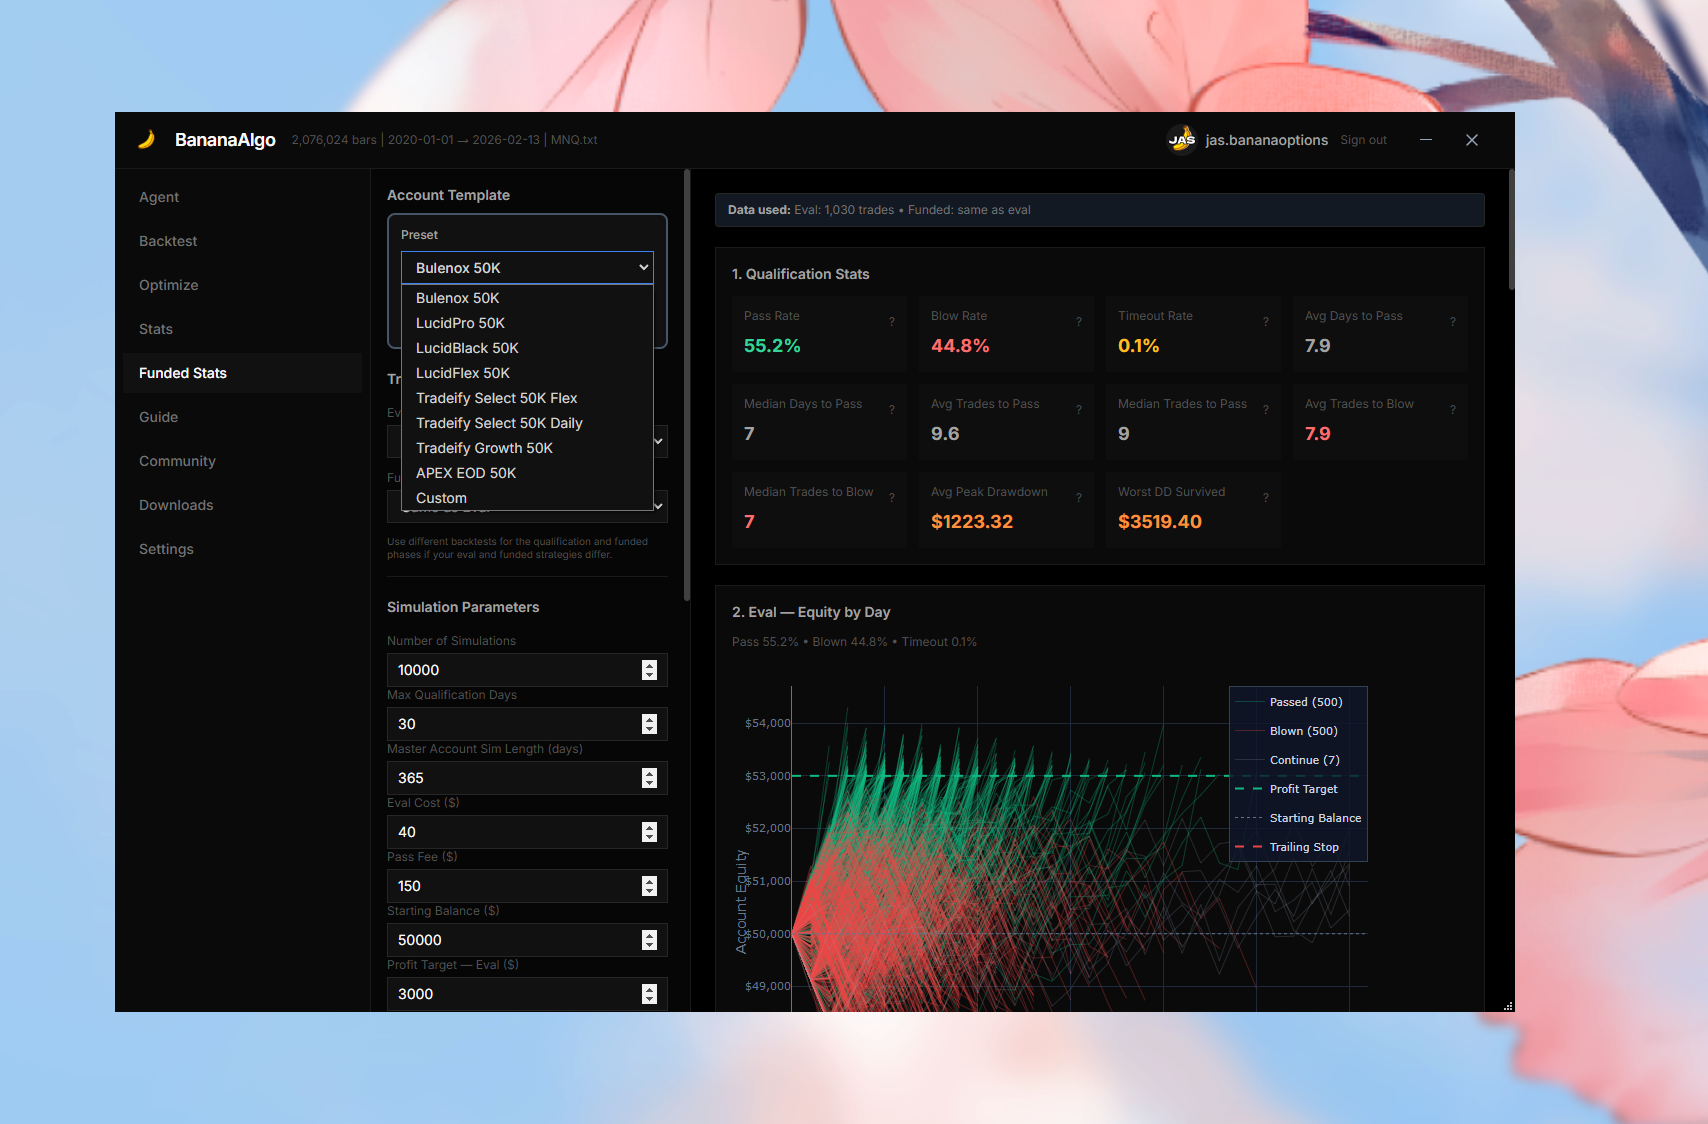The width and height of the screenshot is (1708, 1124).
Task: Click the BananaAlgo banana logo
Action: [x=148, y=140]
